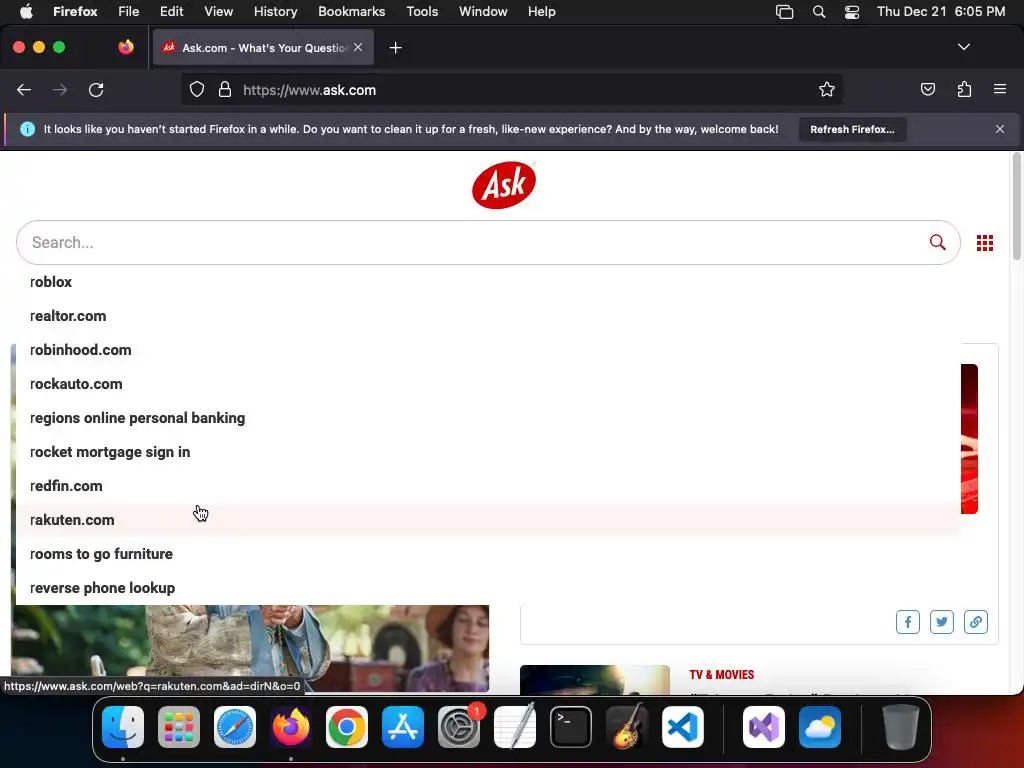The image size is (1024, 768).
Task: Open the History menu
Action: [275, 12]
